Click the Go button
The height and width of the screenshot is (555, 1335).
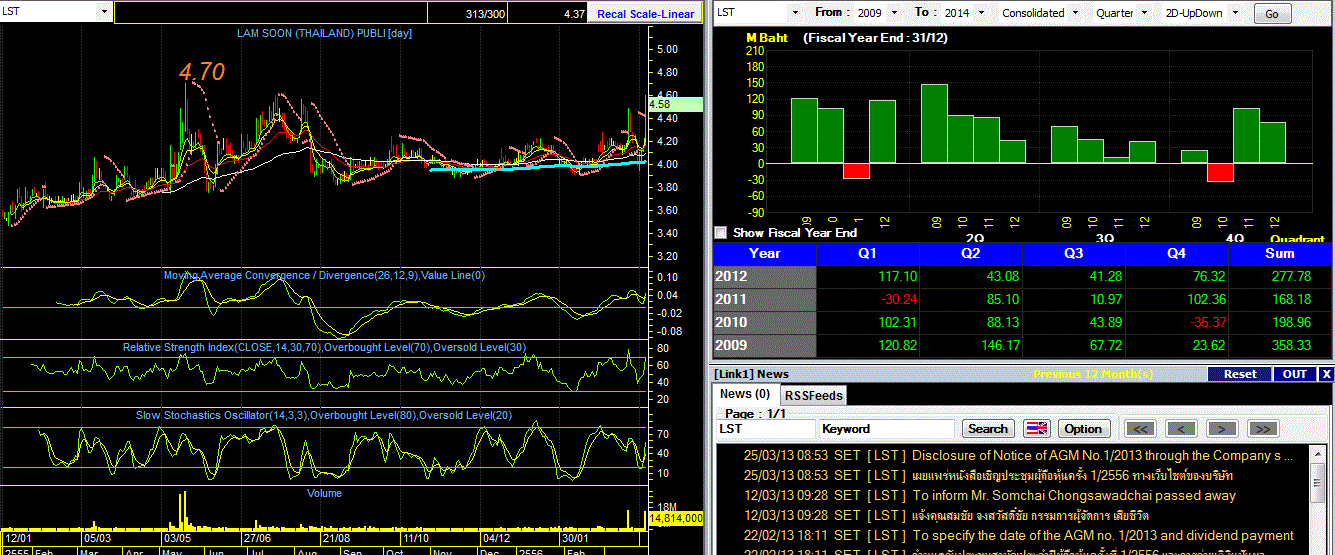(1272, 14)
